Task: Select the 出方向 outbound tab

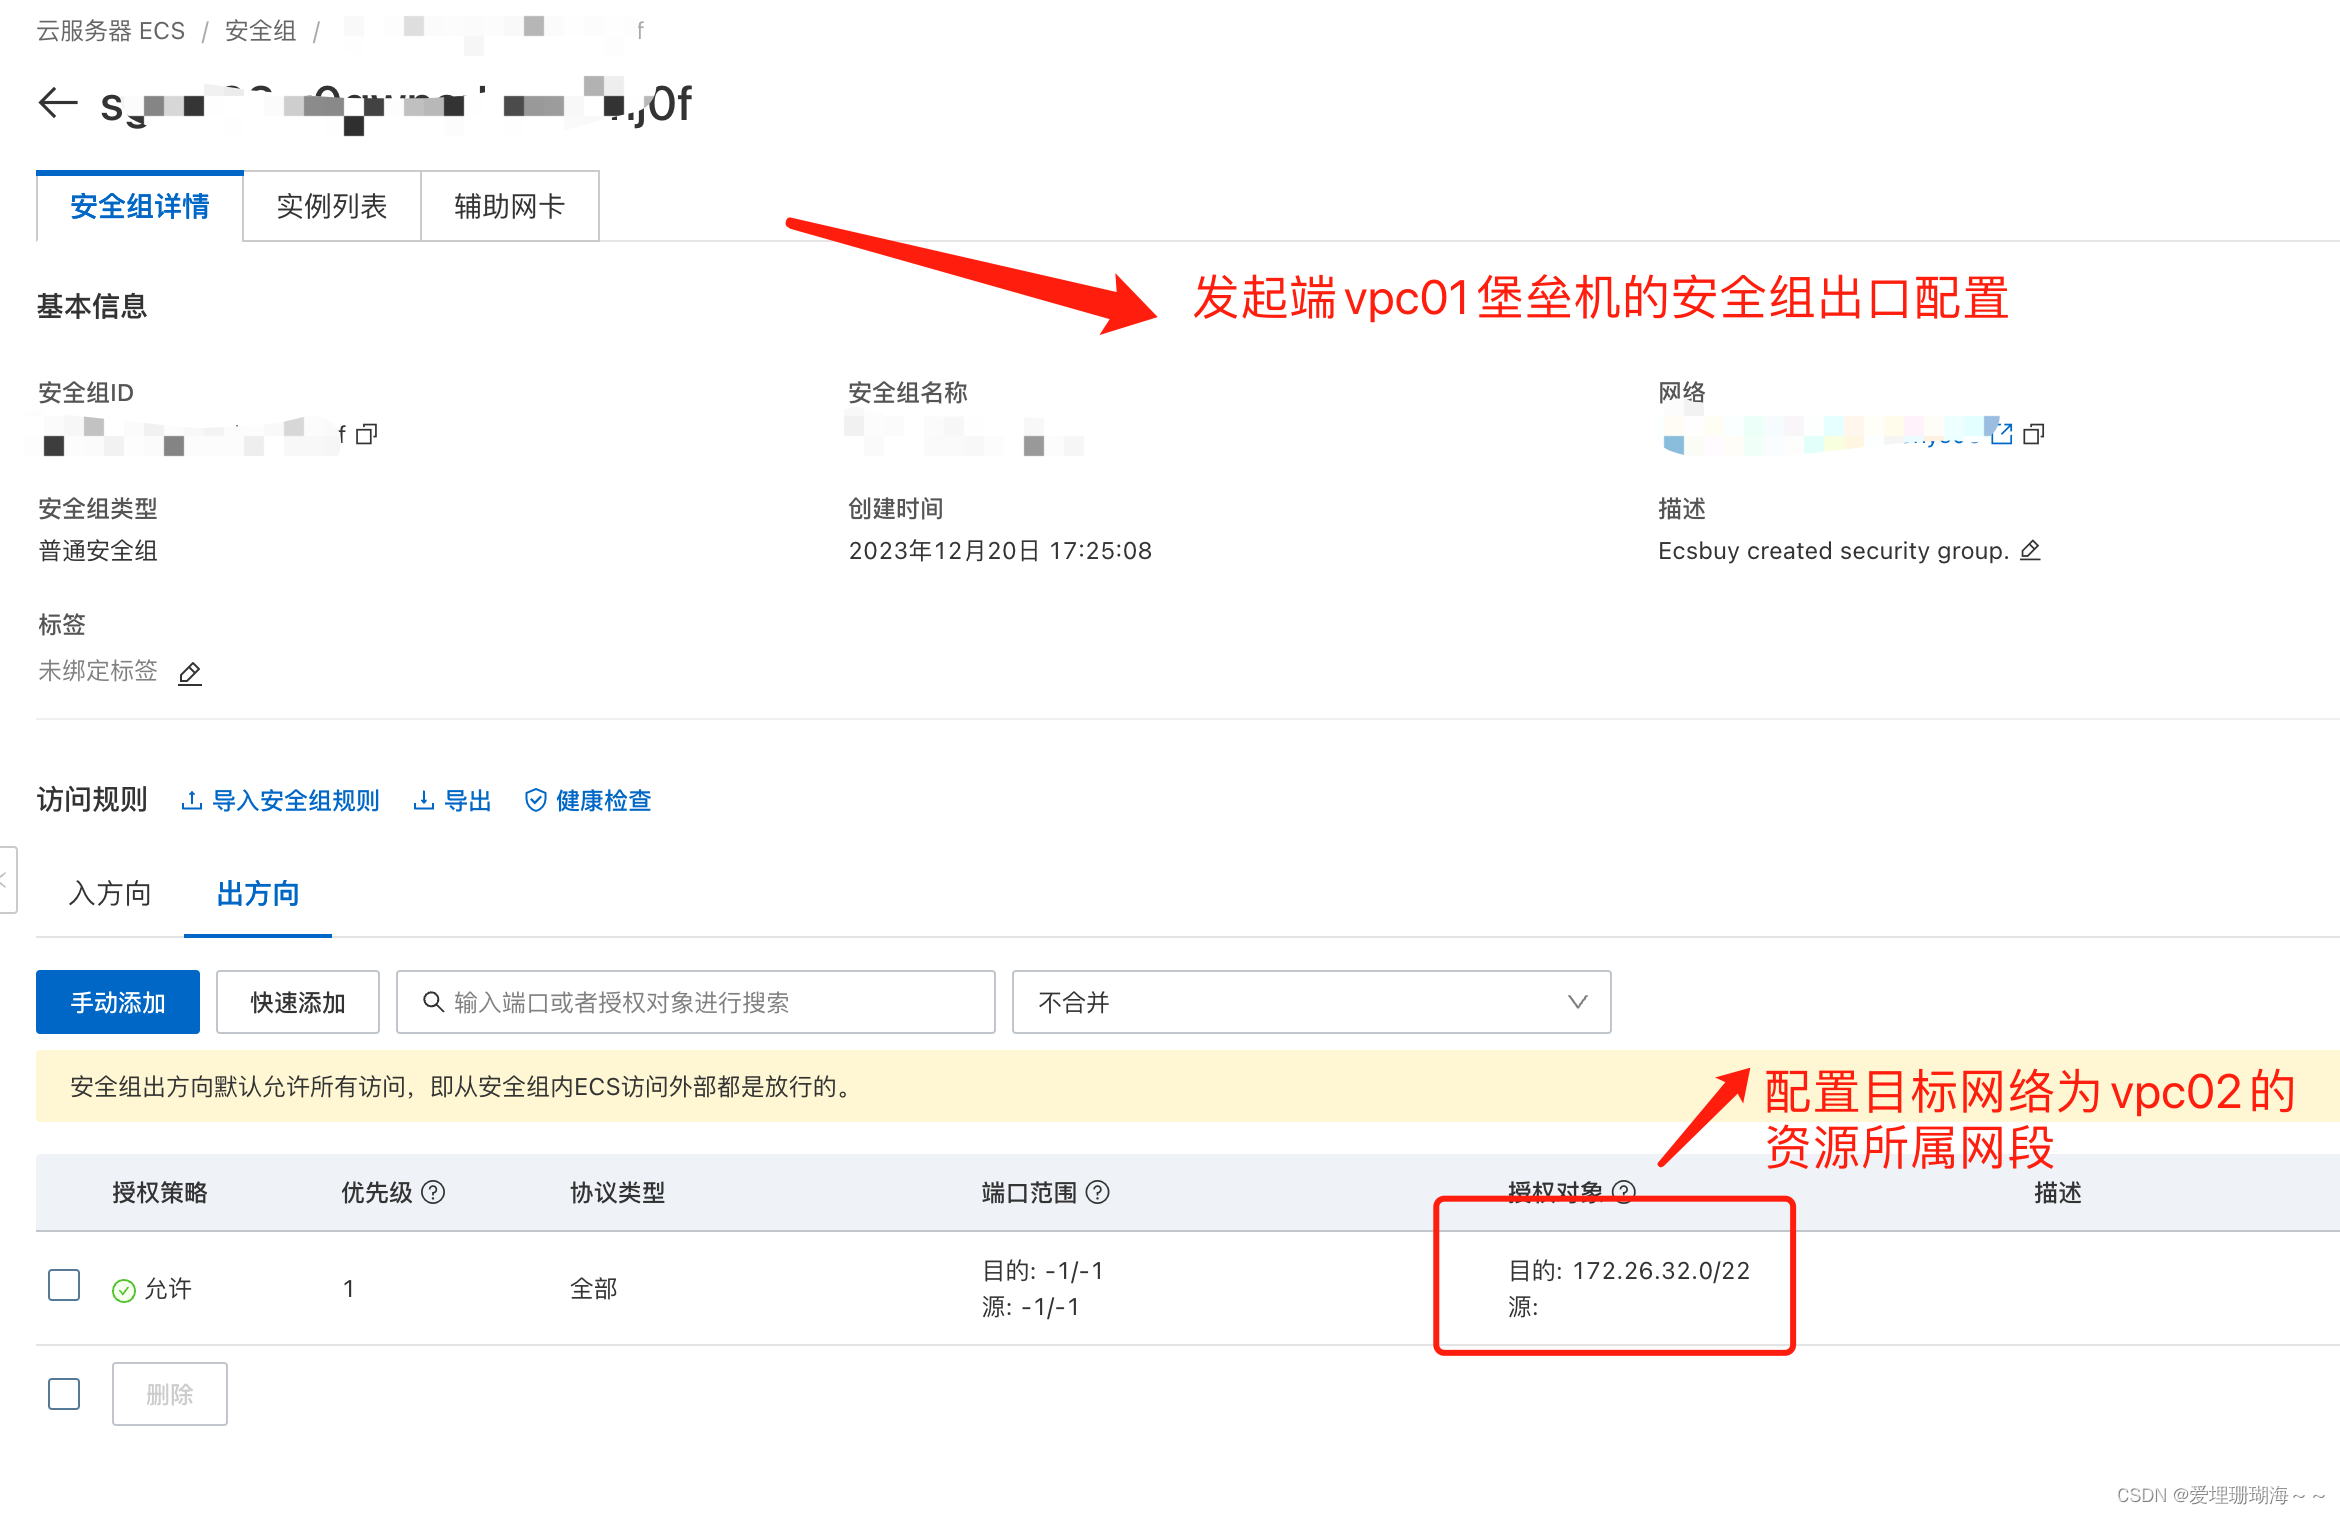Action: [x=258, y=893]
